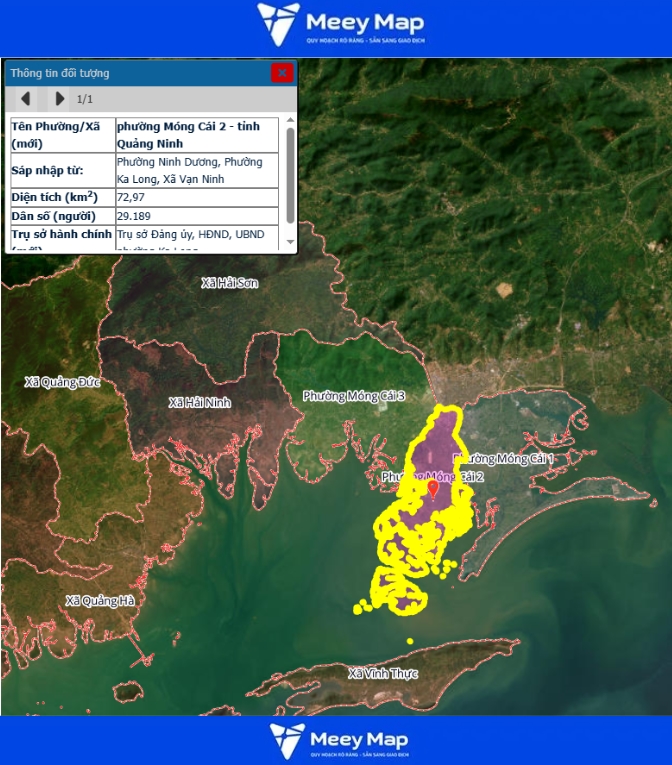The image size is (672, 765).
Task: Close the Thông tin đối tượng popup
Action: (282, 72)
